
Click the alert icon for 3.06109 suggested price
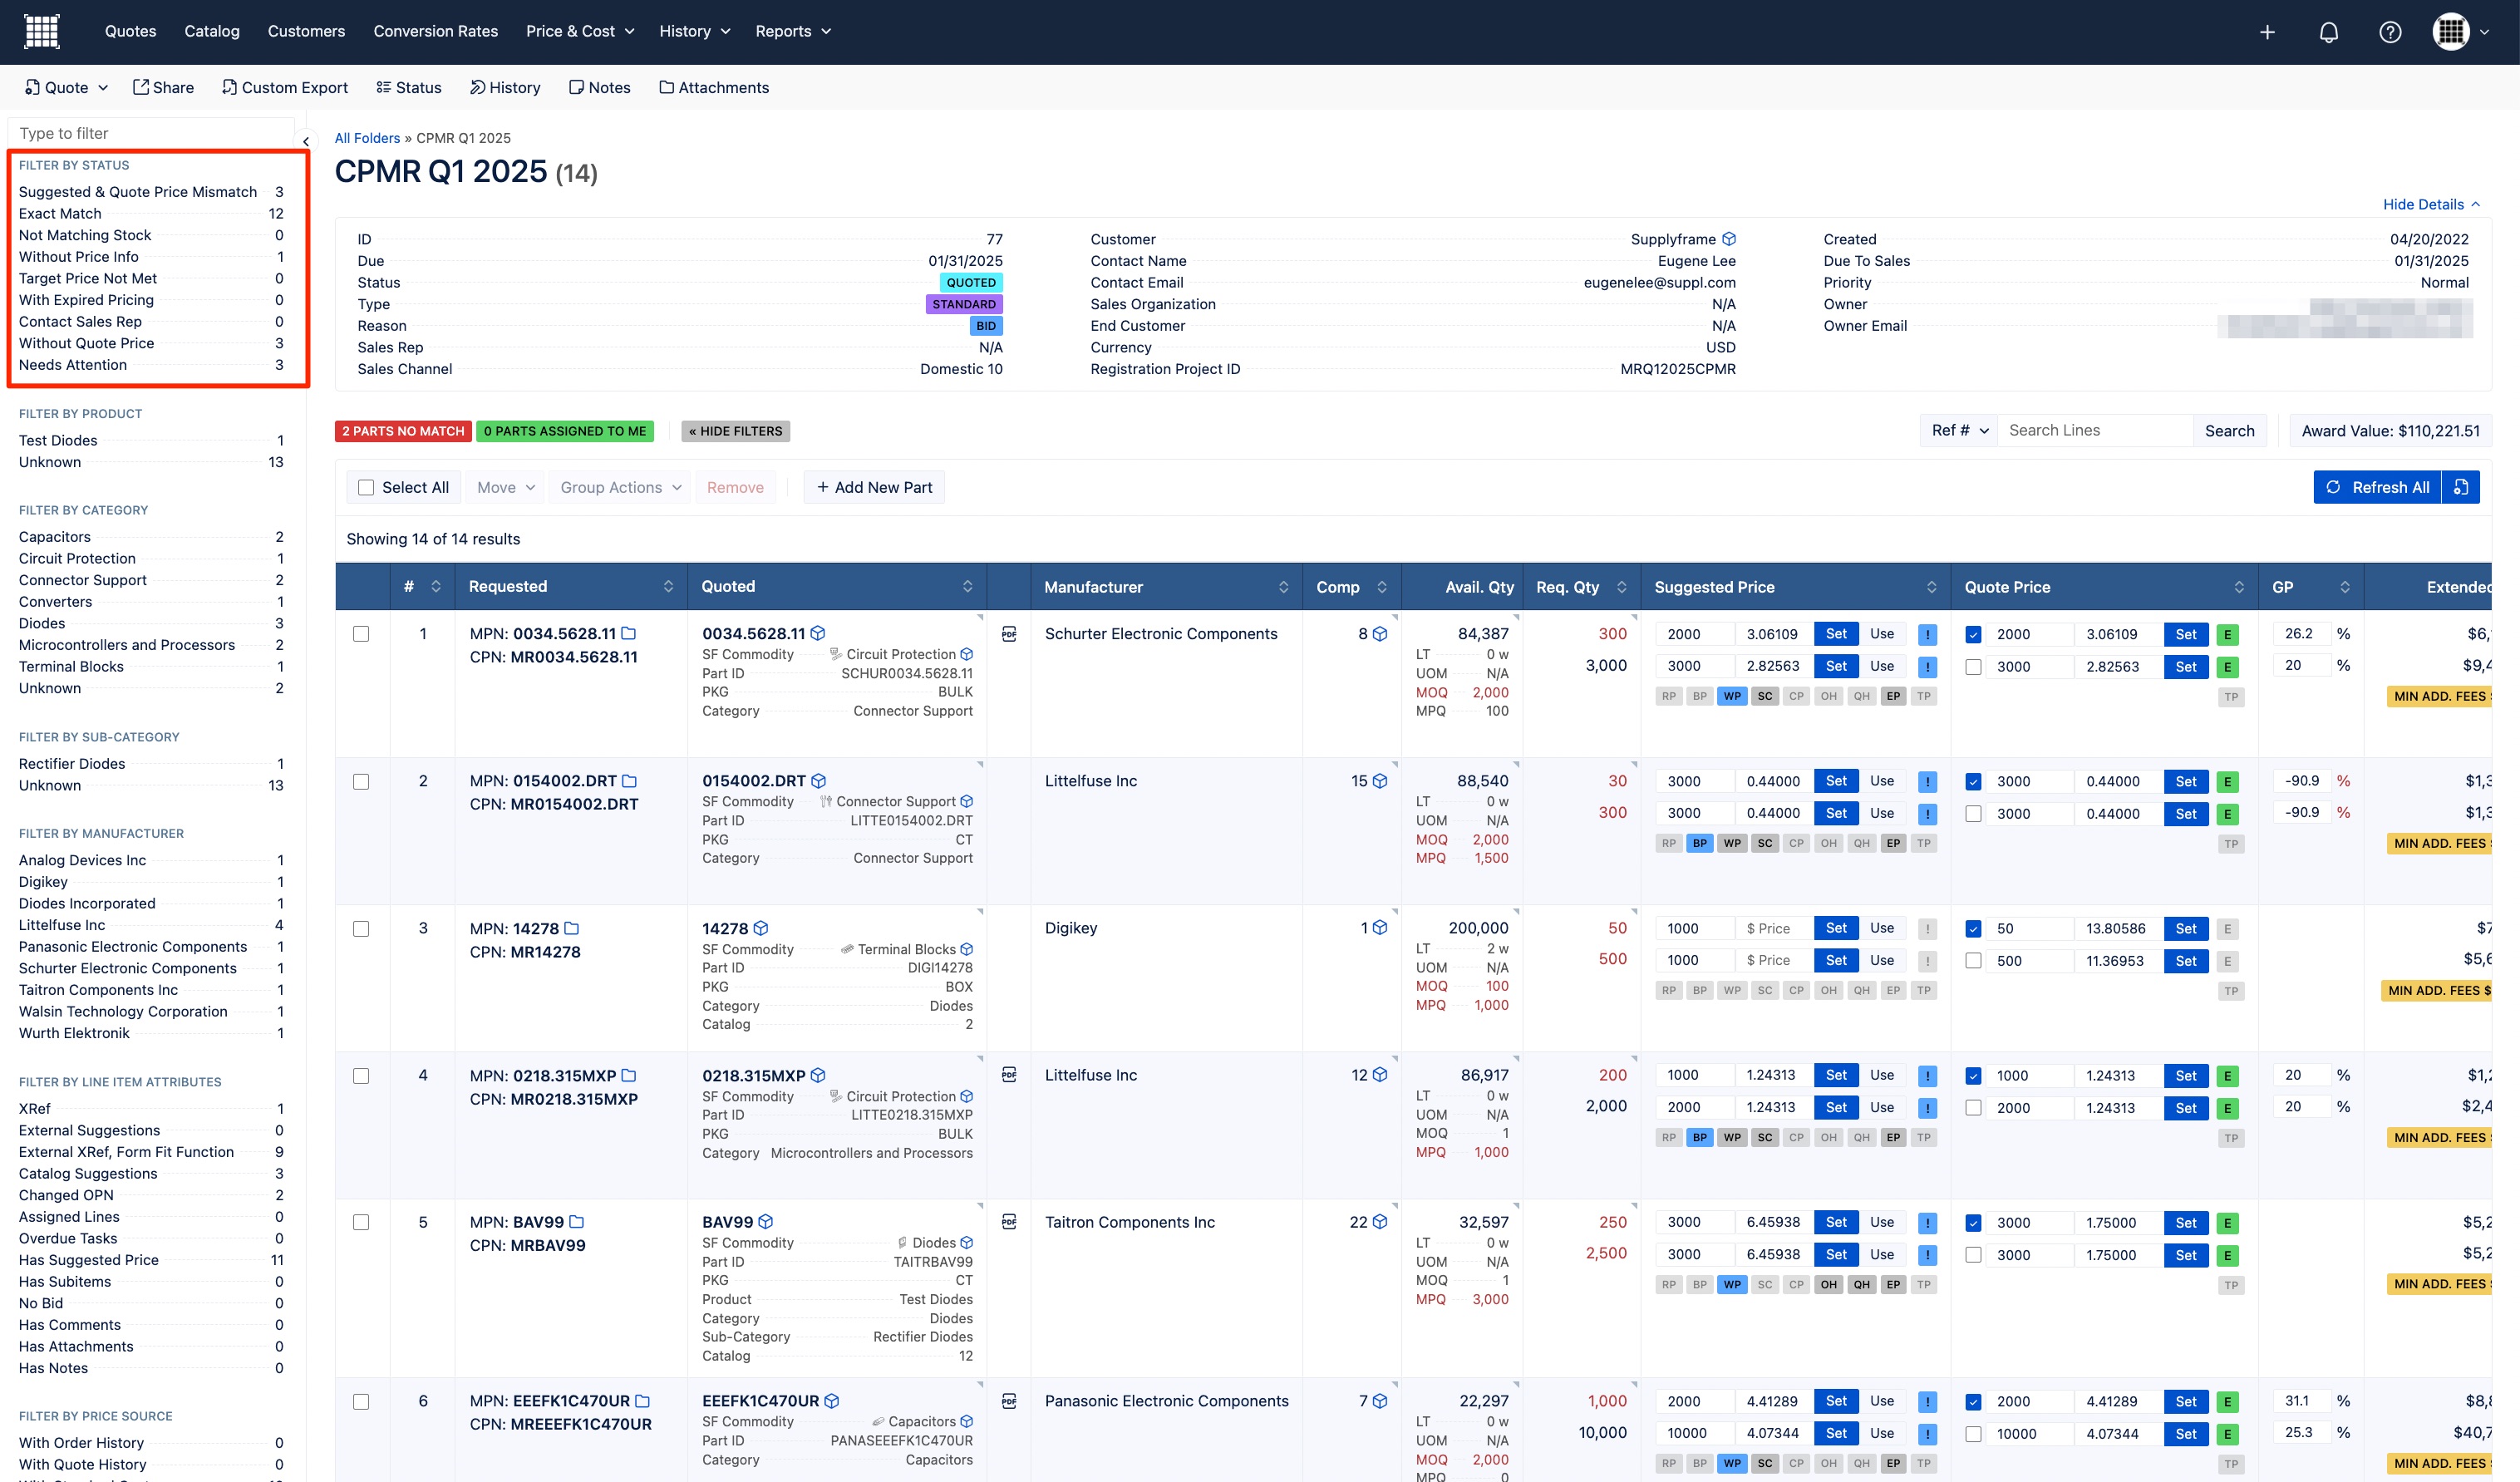1927,634
